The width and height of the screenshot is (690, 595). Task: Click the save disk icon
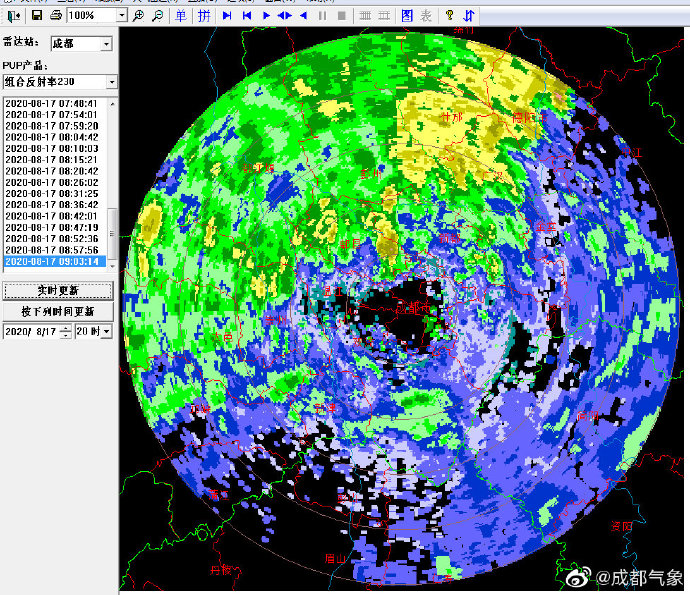pos(37,16)
